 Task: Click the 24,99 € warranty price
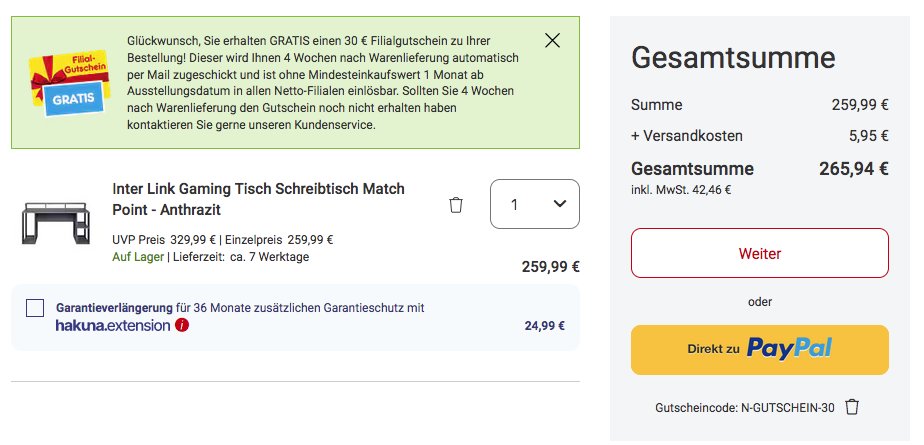click(x=544, y=326)
